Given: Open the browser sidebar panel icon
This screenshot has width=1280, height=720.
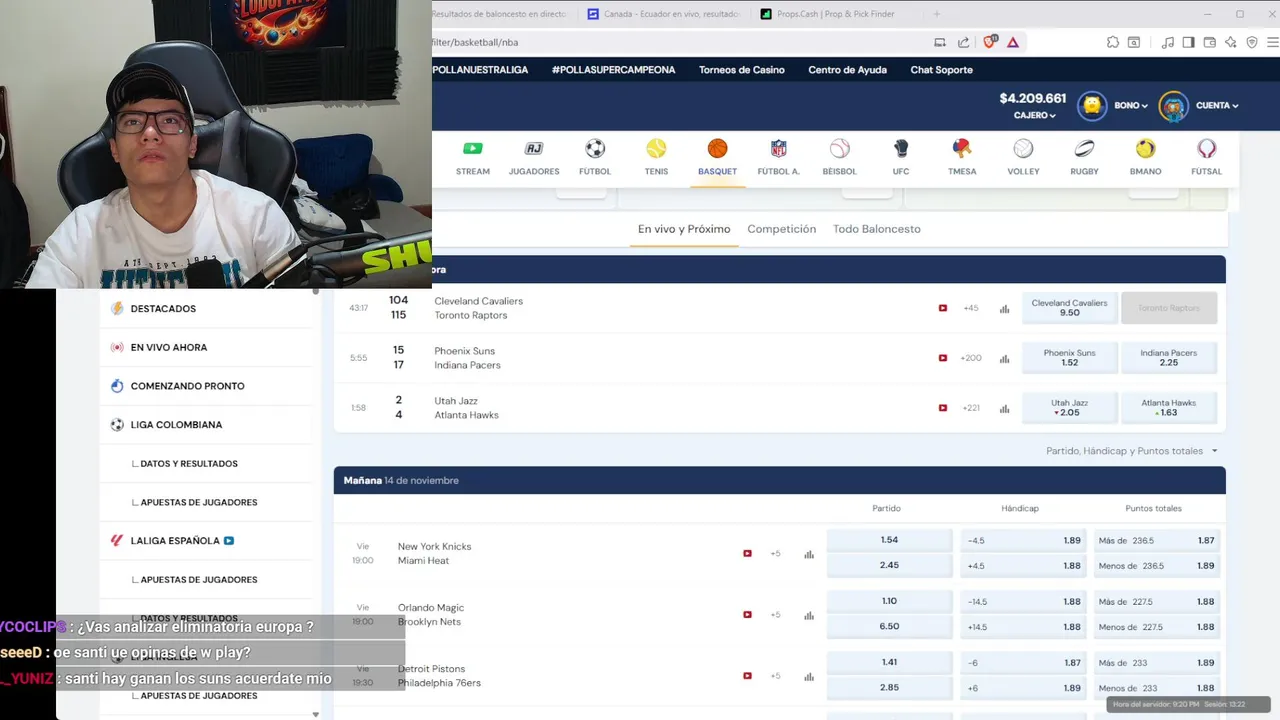Looking at the screenshot, I should coord(1188,42).
